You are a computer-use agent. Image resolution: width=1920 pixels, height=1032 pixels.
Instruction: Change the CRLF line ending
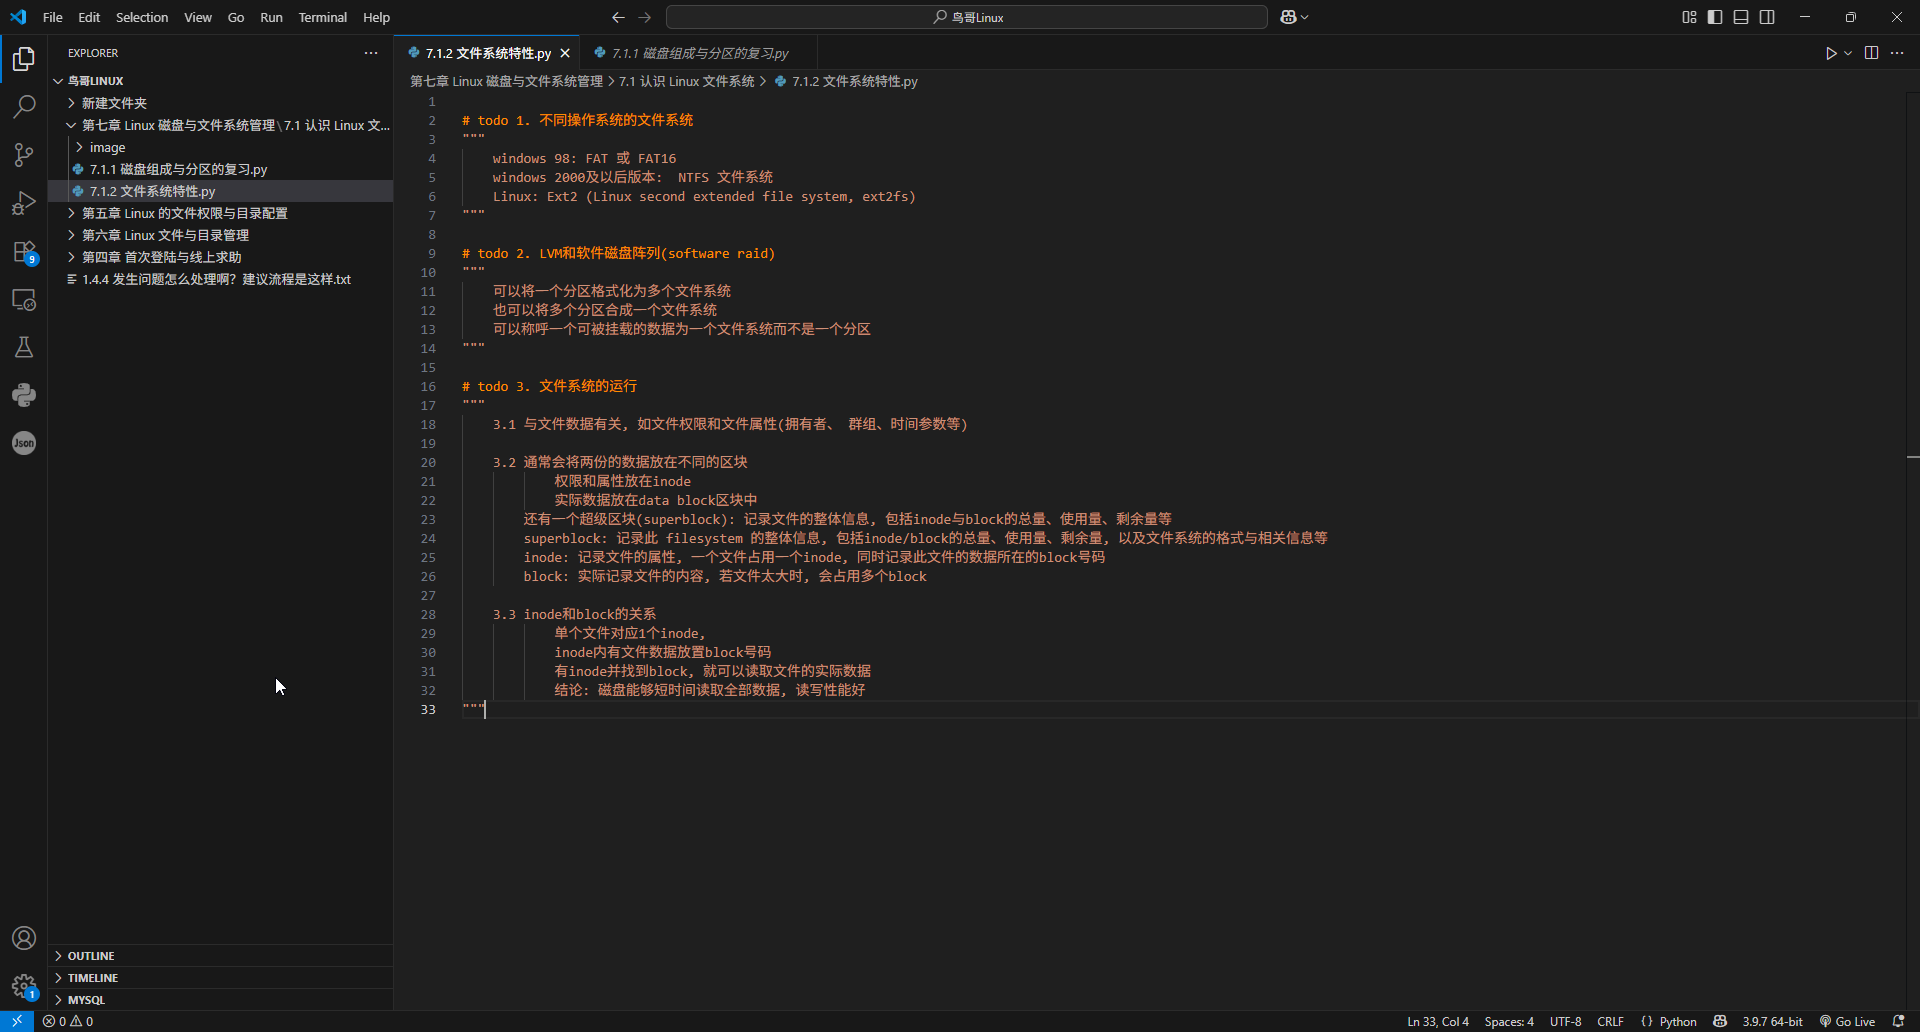pyautogui.click(x=1610, y=1021)
